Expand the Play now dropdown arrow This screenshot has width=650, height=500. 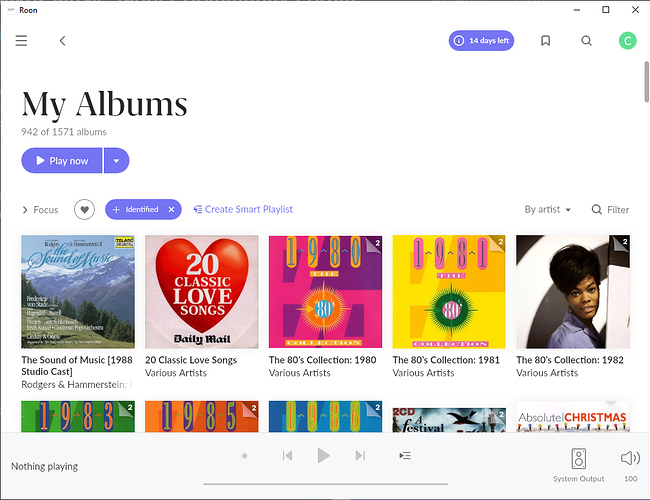point(117,160)
